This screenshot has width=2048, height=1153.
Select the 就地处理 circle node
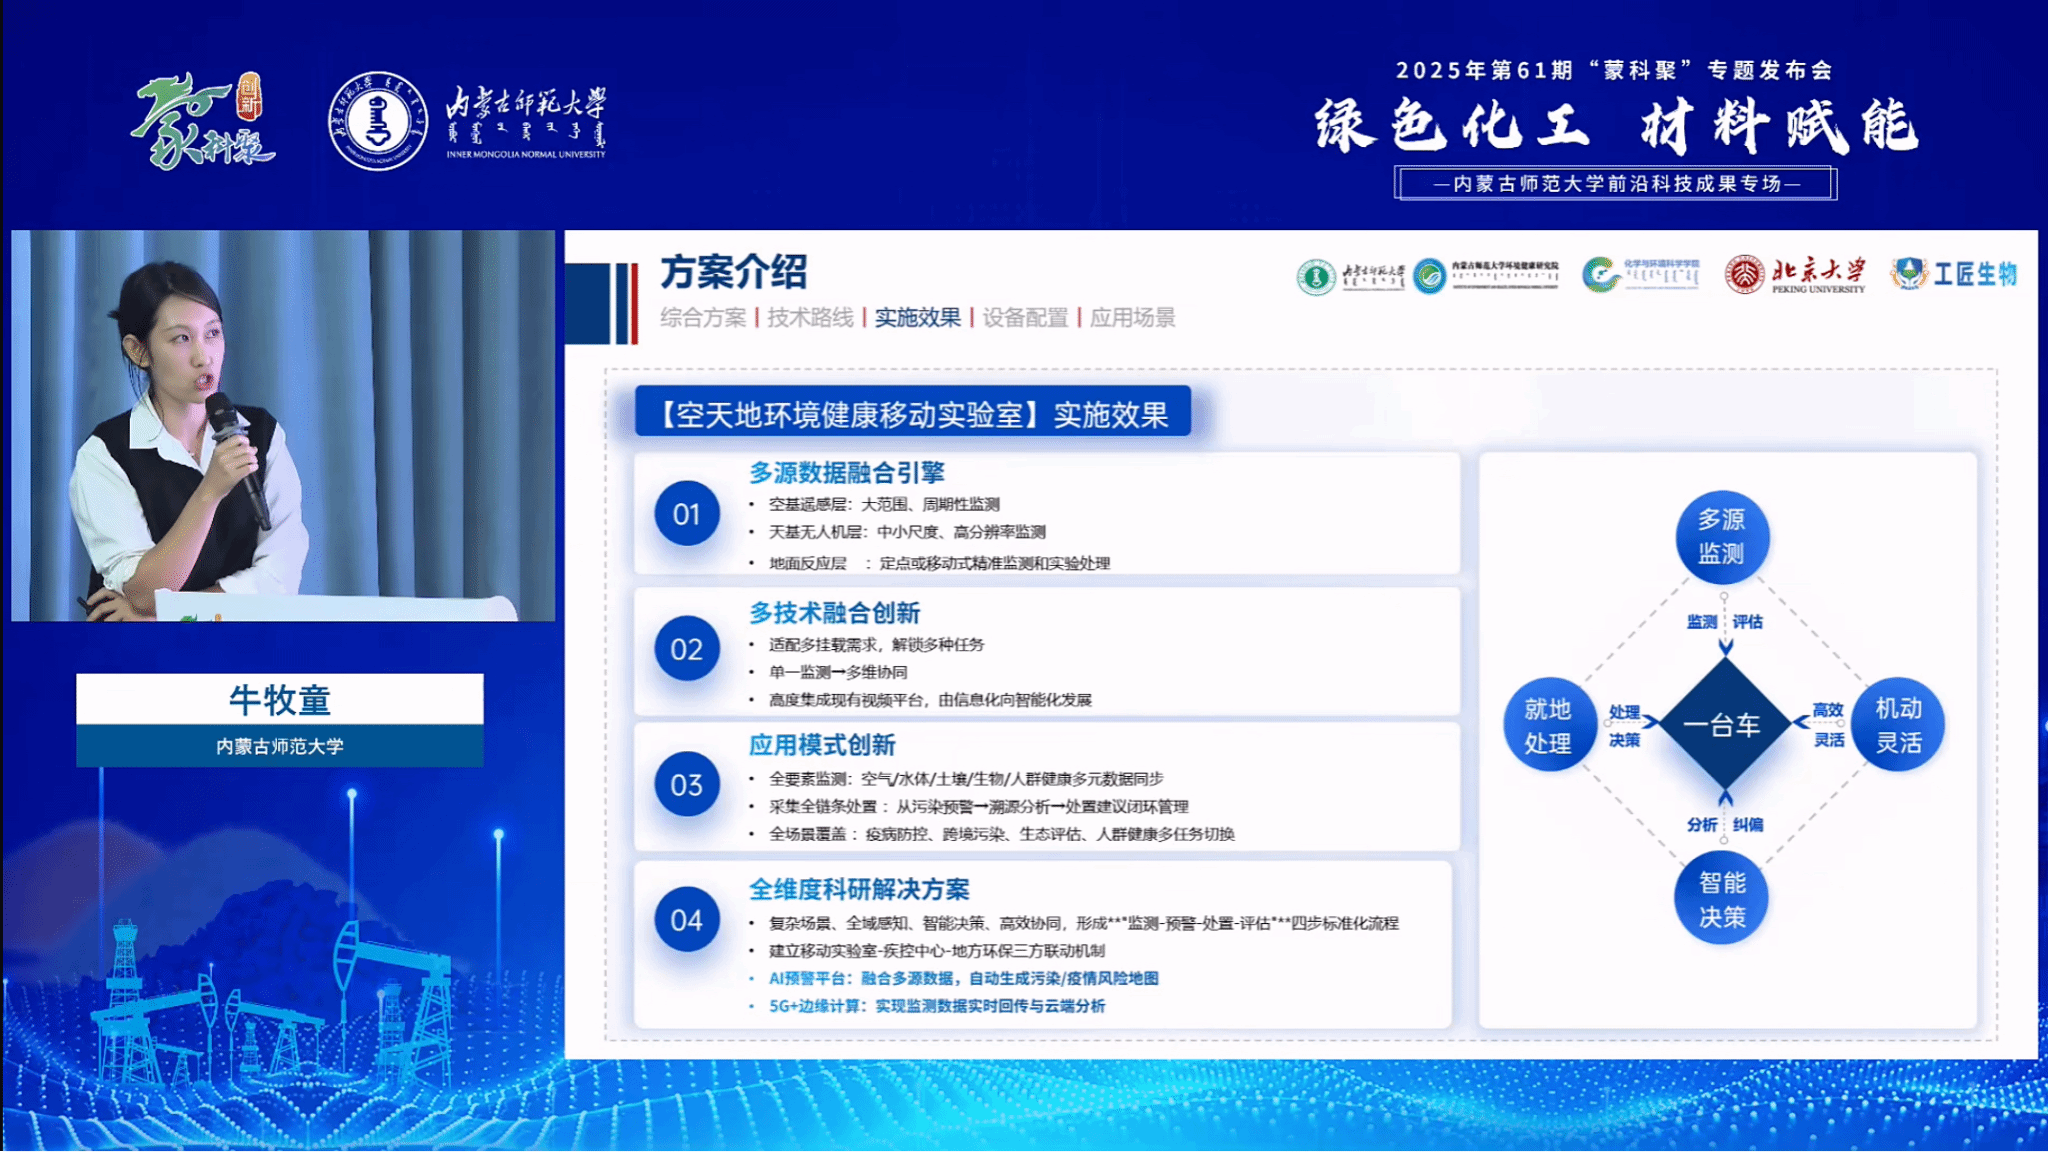(1548, 726)
